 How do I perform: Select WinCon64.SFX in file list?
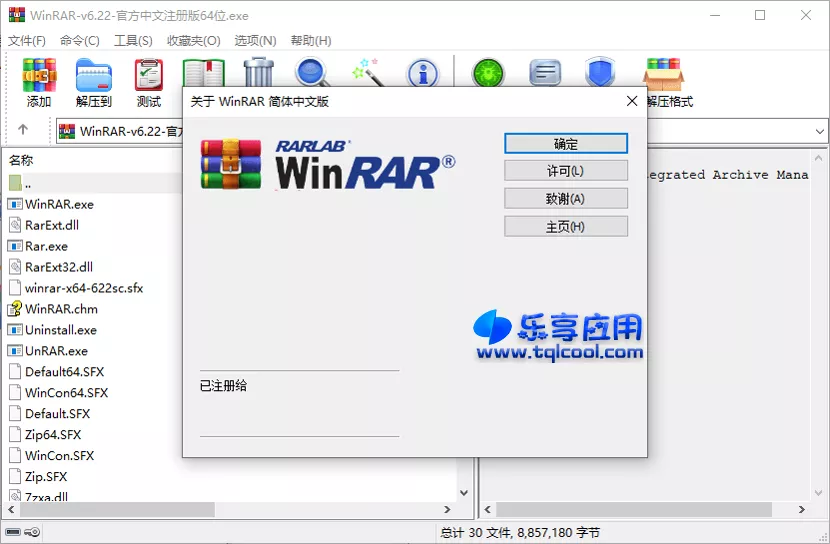point(67,393)
